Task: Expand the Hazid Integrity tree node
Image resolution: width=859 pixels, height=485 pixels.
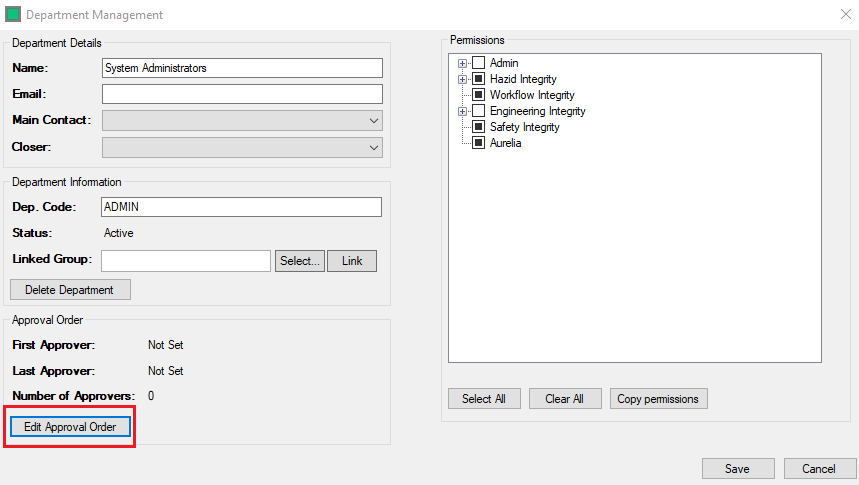Action: point(462,79)
